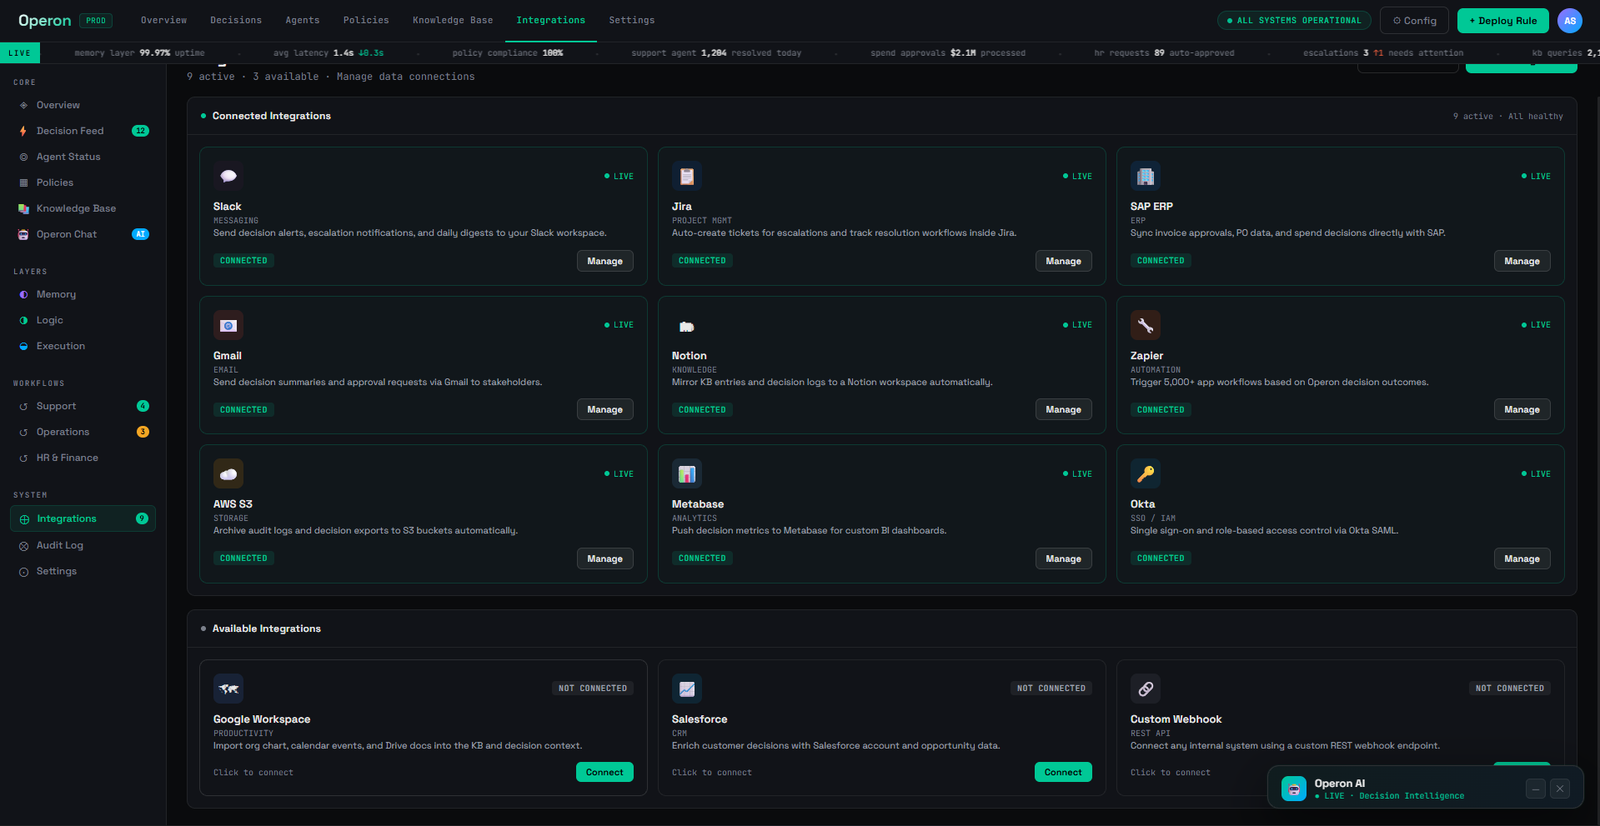The width and height of the screenshot is (1600, 826).
Task: Select the Execution layer in sidebar
Action: (x=83, y=347)
